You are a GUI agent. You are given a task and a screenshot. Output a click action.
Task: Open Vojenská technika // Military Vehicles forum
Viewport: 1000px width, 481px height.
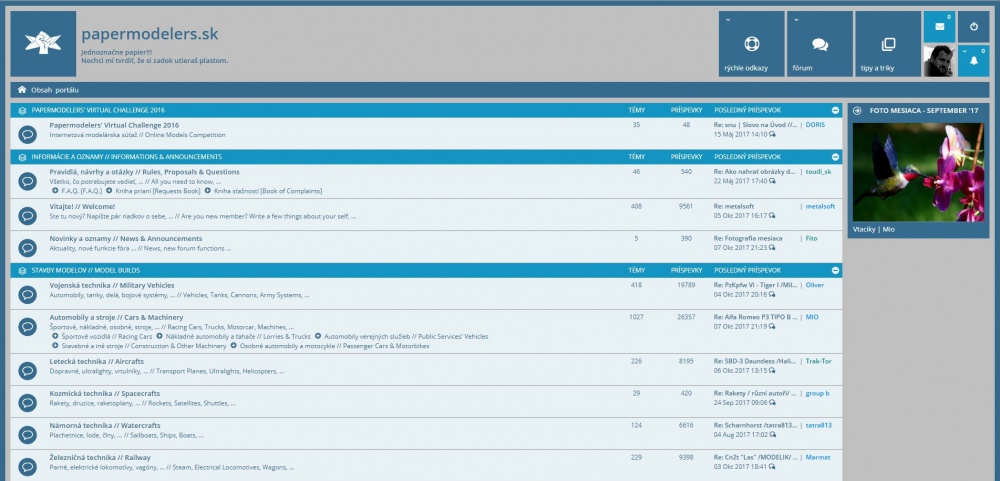point(112,285)
